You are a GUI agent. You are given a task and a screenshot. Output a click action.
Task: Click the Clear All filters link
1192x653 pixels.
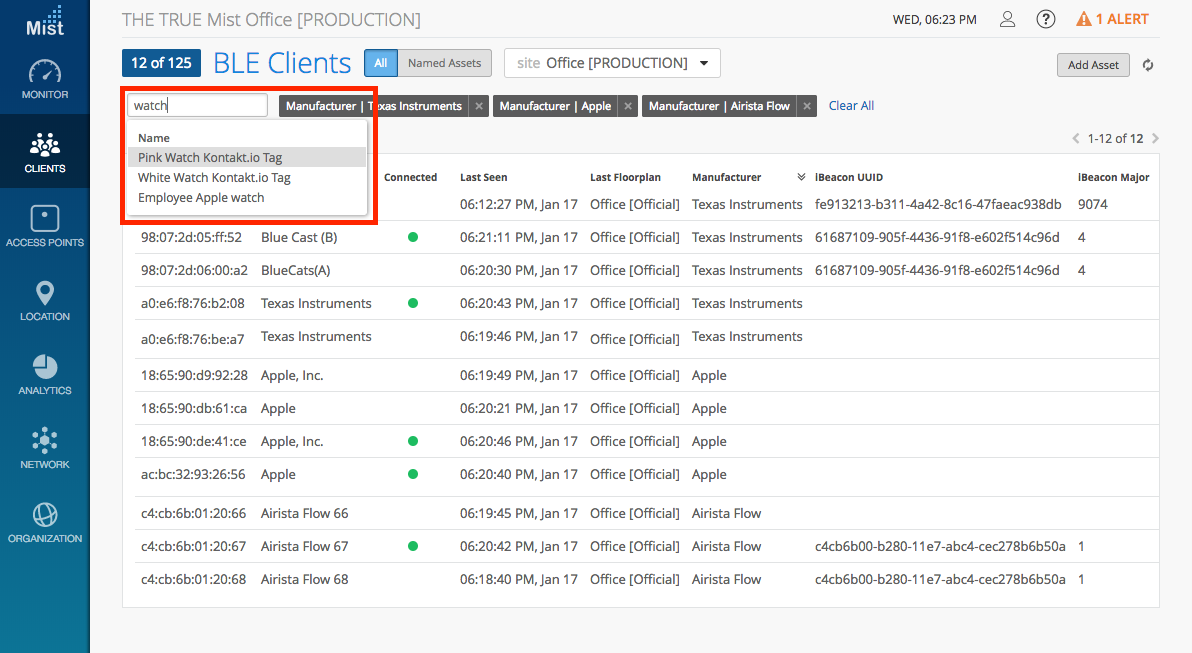pyautogui.click(x=851, y=106)
